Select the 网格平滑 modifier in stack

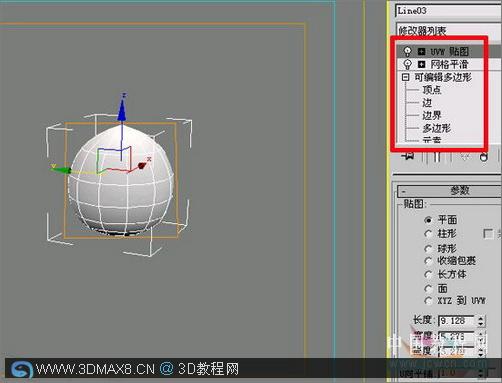(449, 64)
